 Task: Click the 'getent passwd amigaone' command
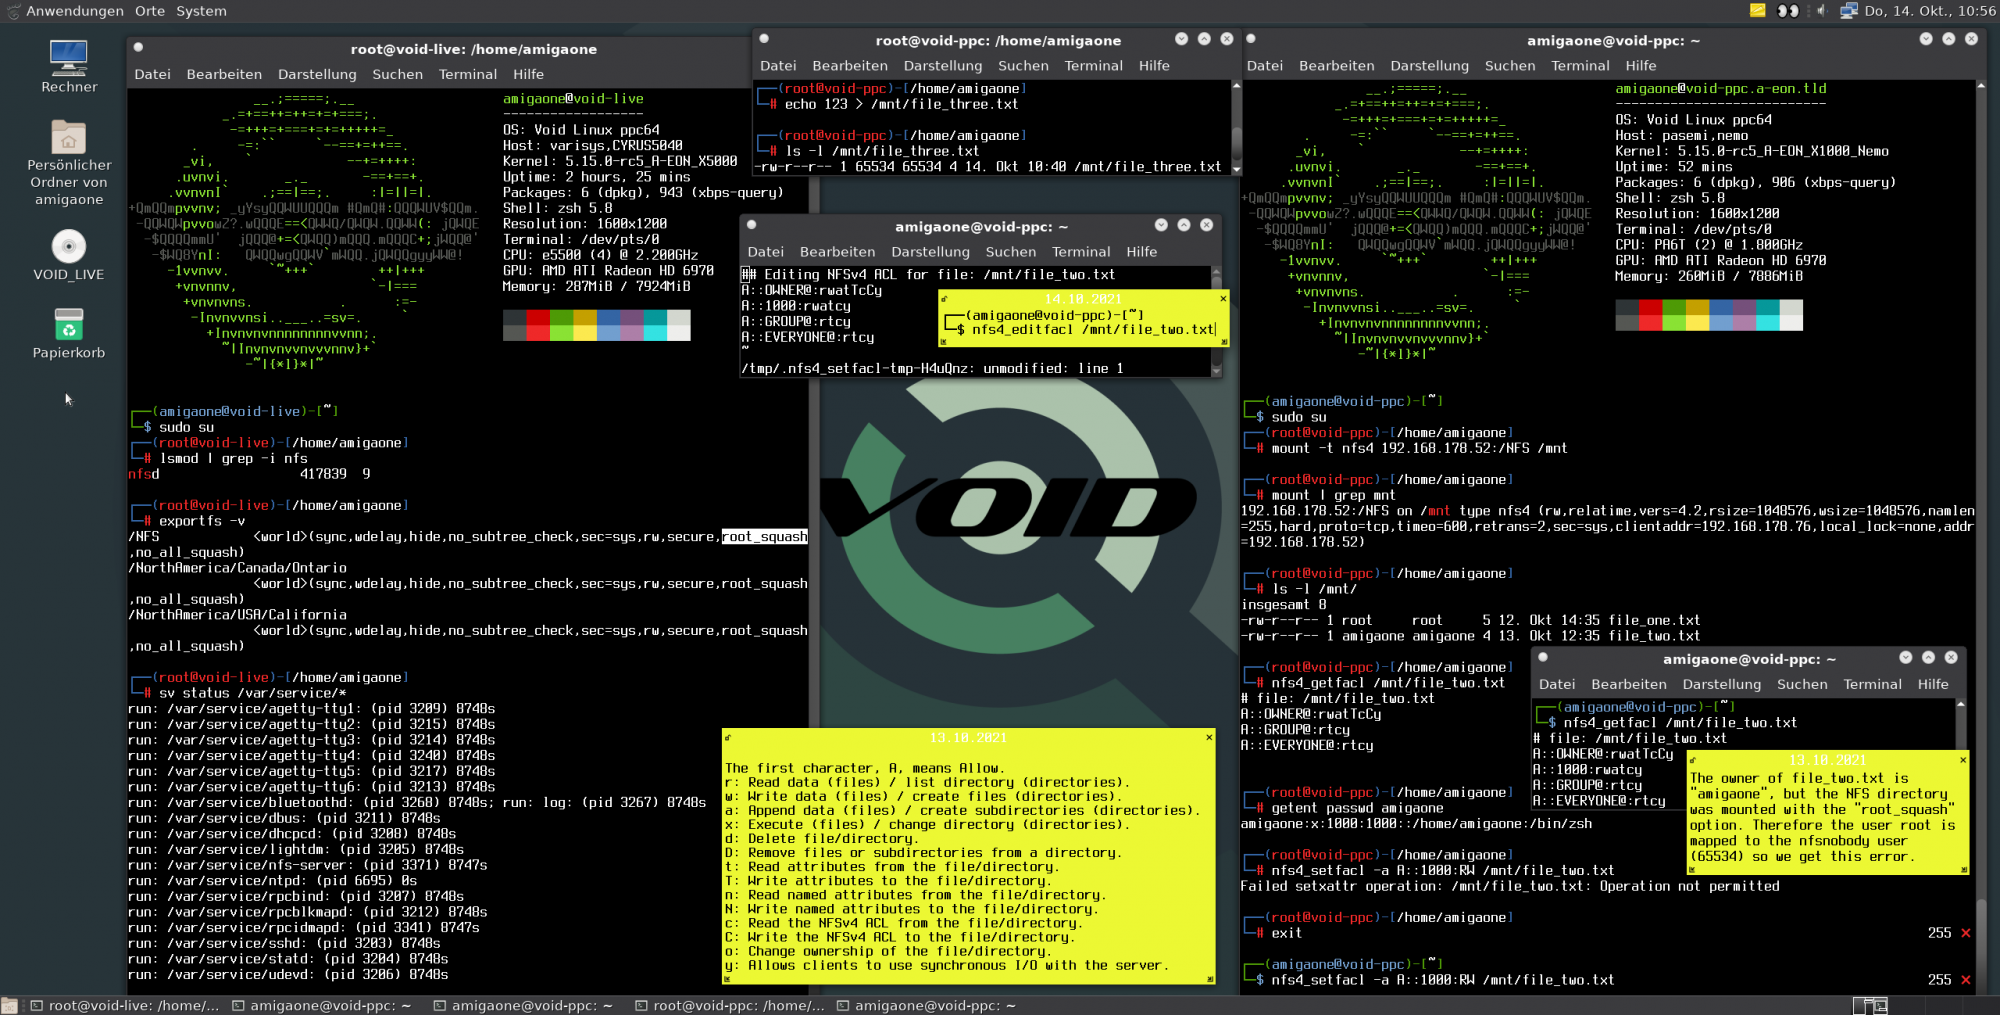point(1357,808)
